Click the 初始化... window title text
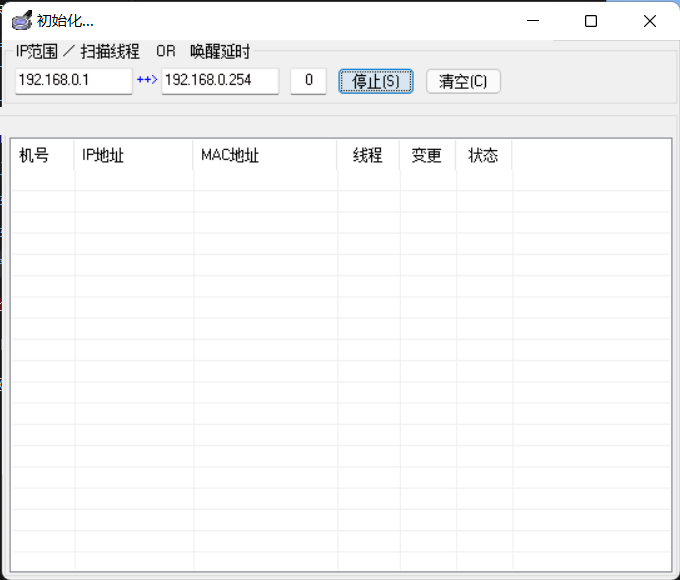This screenshot has width=680, height=580. [65, 21]
